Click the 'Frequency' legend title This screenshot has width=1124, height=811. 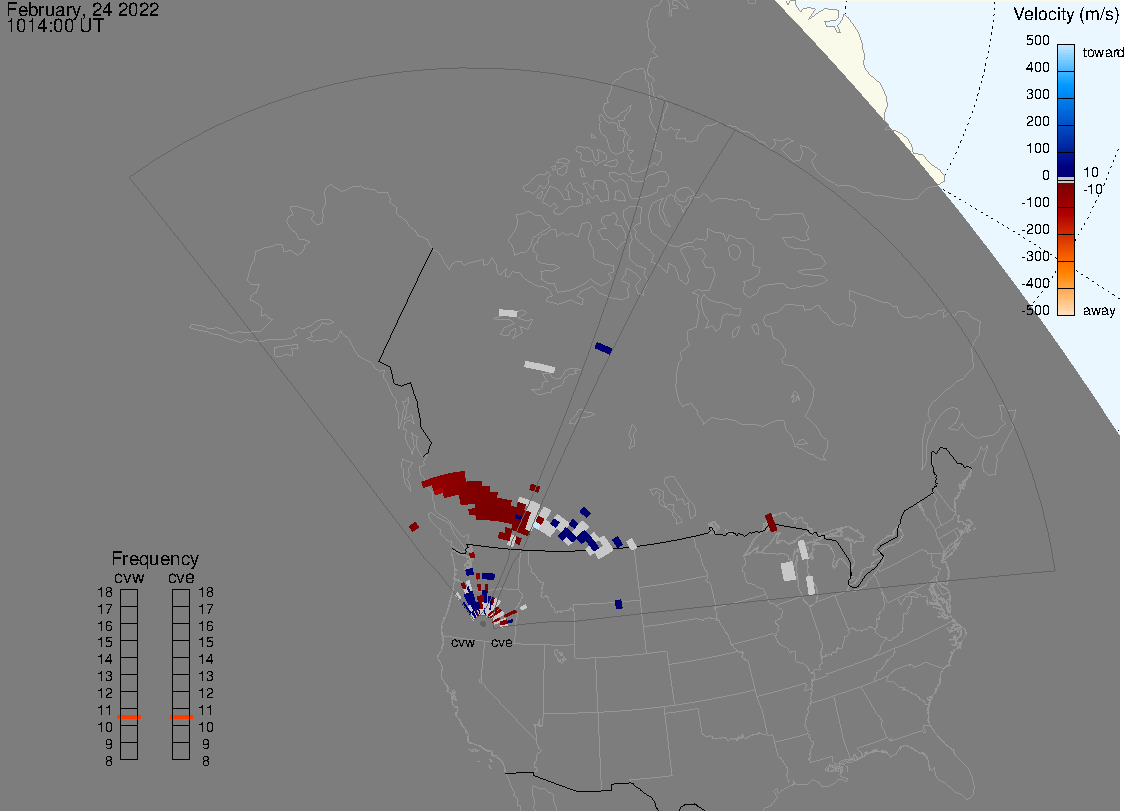(155, 559)
